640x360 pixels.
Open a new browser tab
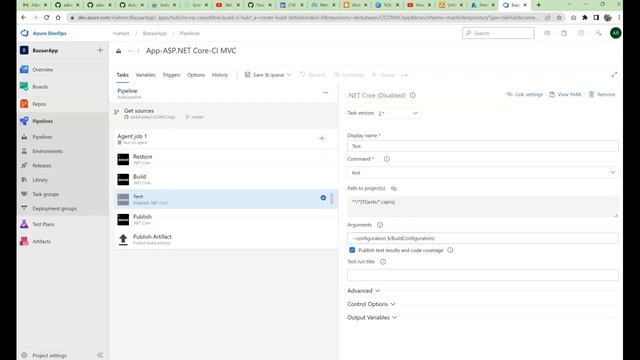click(x=538, y=5)
